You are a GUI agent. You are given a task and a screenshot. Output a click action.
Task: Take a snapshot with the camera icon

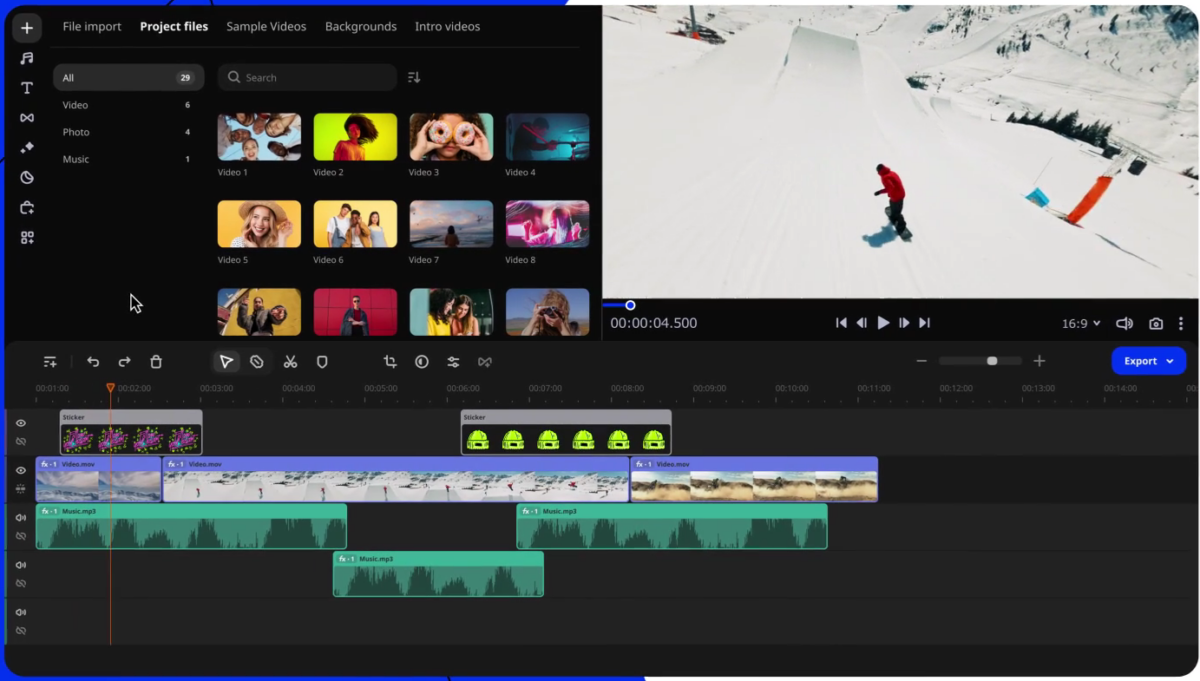point(1156,322)
